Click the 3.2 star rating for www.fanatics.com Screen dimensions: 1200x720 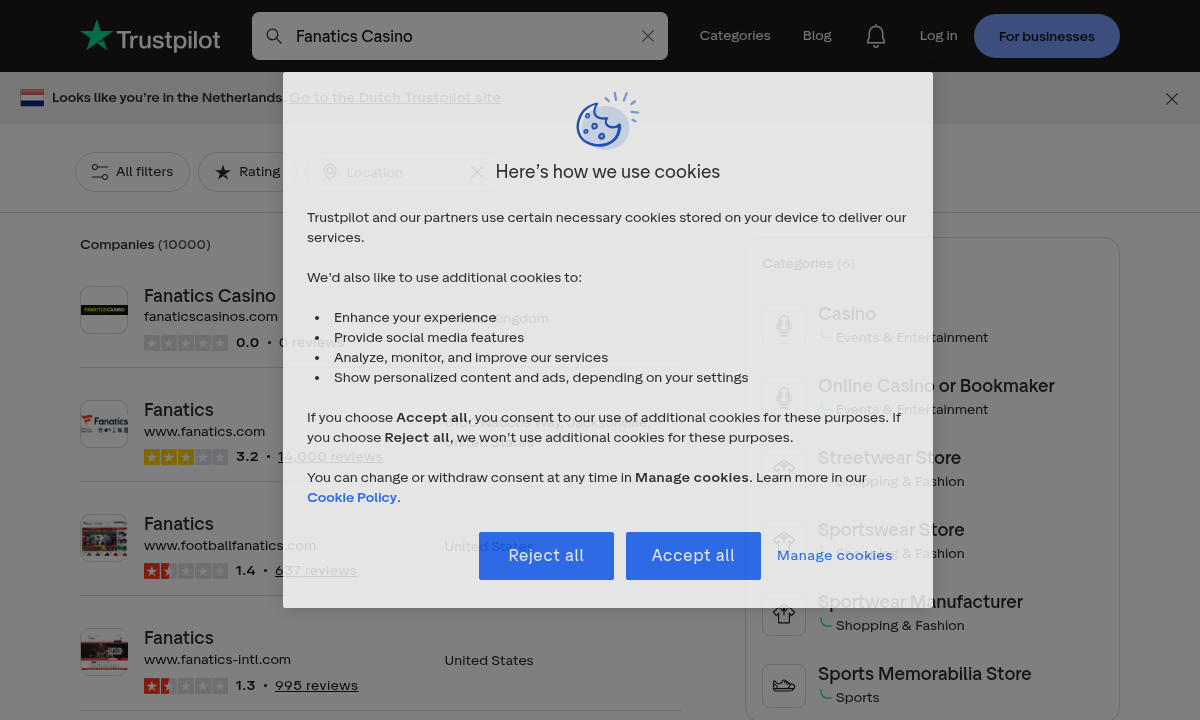[x=186, y=457]
